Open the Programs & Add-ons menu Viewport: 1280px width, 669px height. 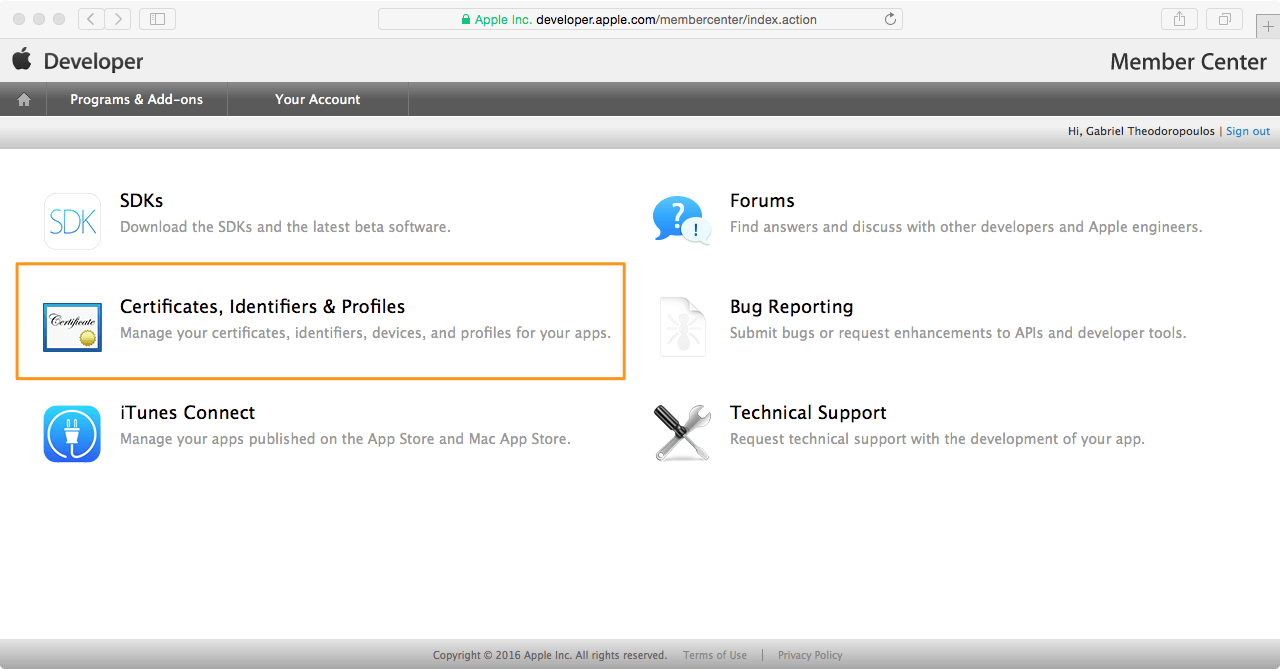[136, 99]
